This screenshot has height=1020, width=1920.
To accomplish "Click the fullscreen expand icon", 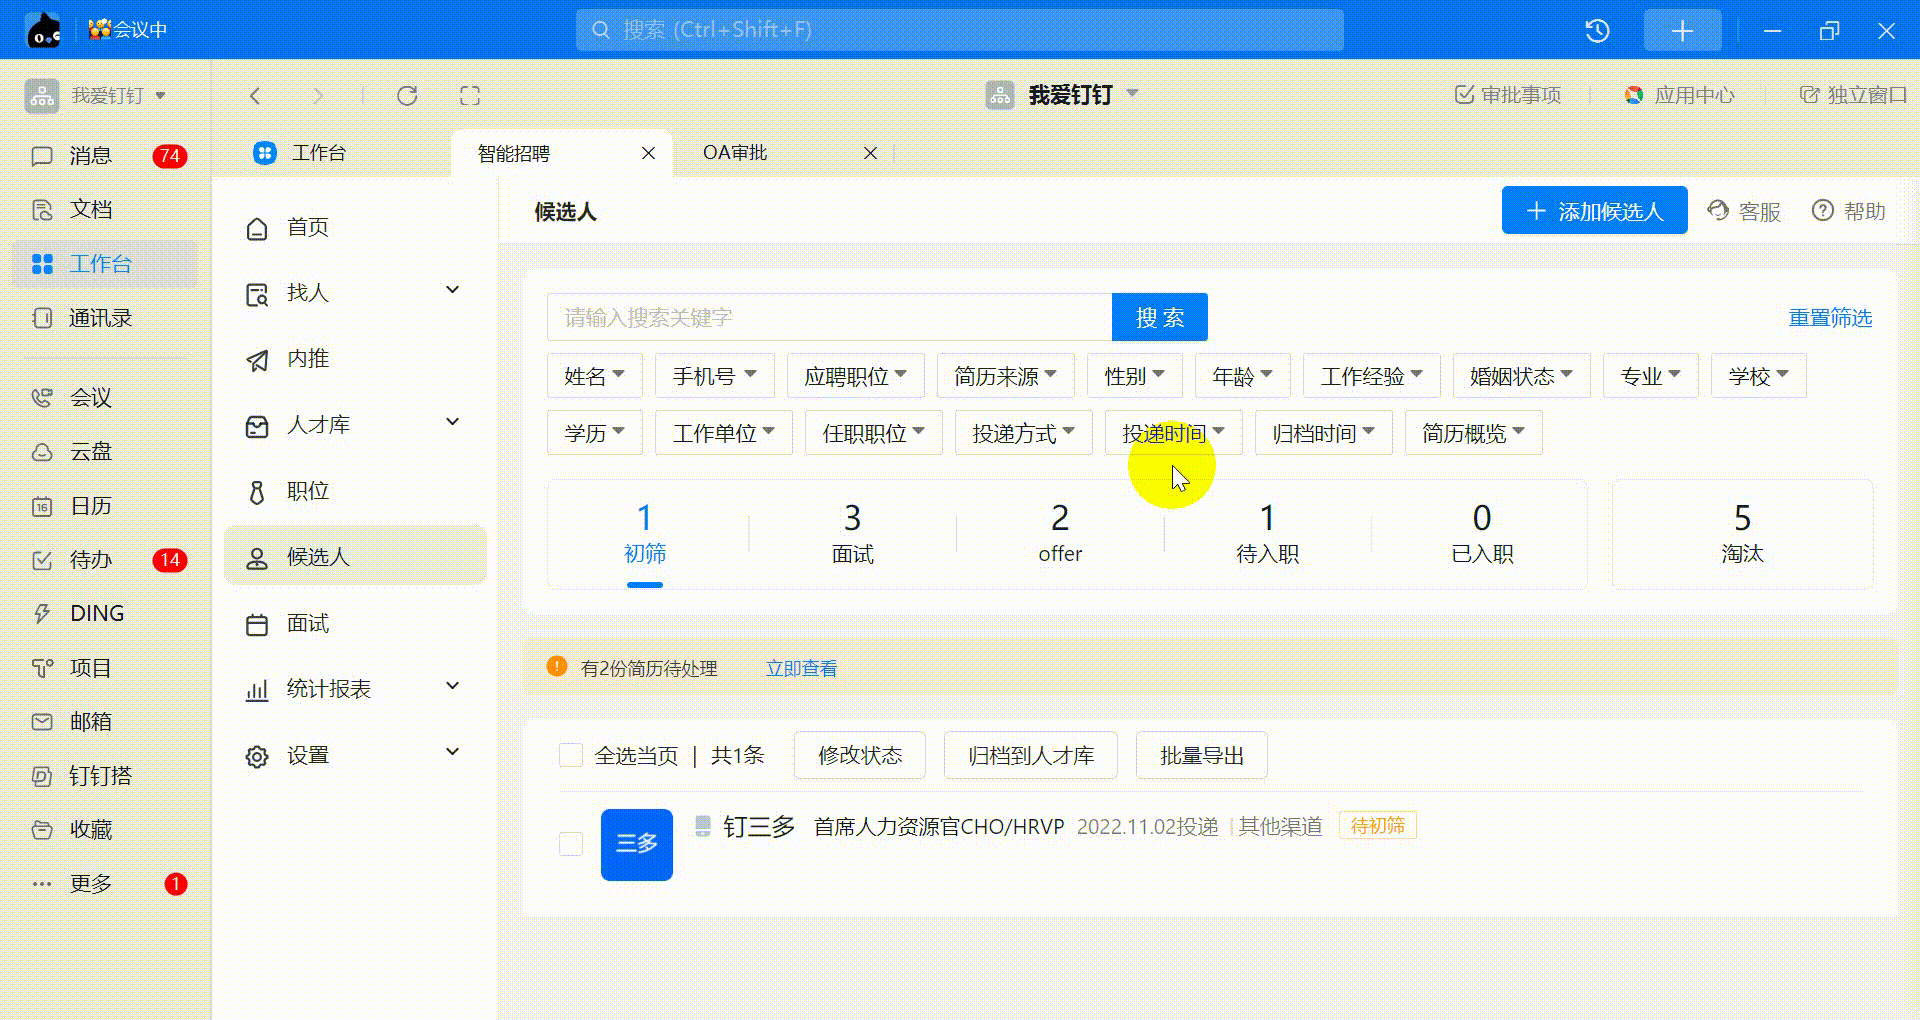I will click(470, 96).
